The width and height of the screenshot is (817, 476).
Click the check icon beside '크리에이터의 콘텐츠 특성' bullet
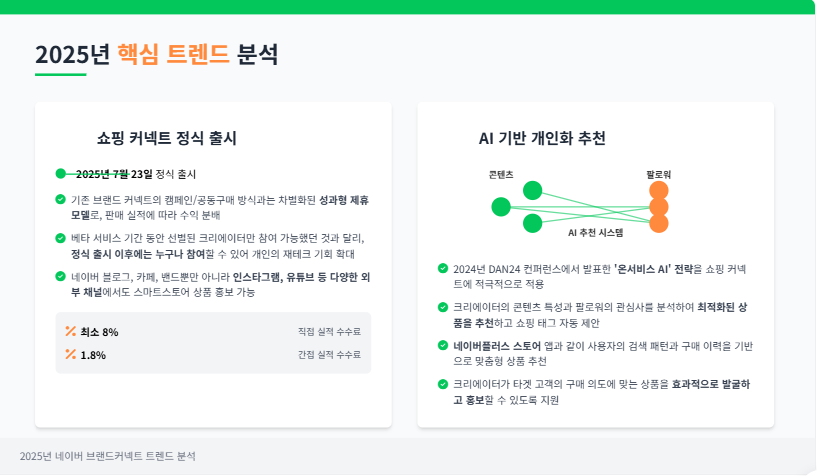(443, 306)
